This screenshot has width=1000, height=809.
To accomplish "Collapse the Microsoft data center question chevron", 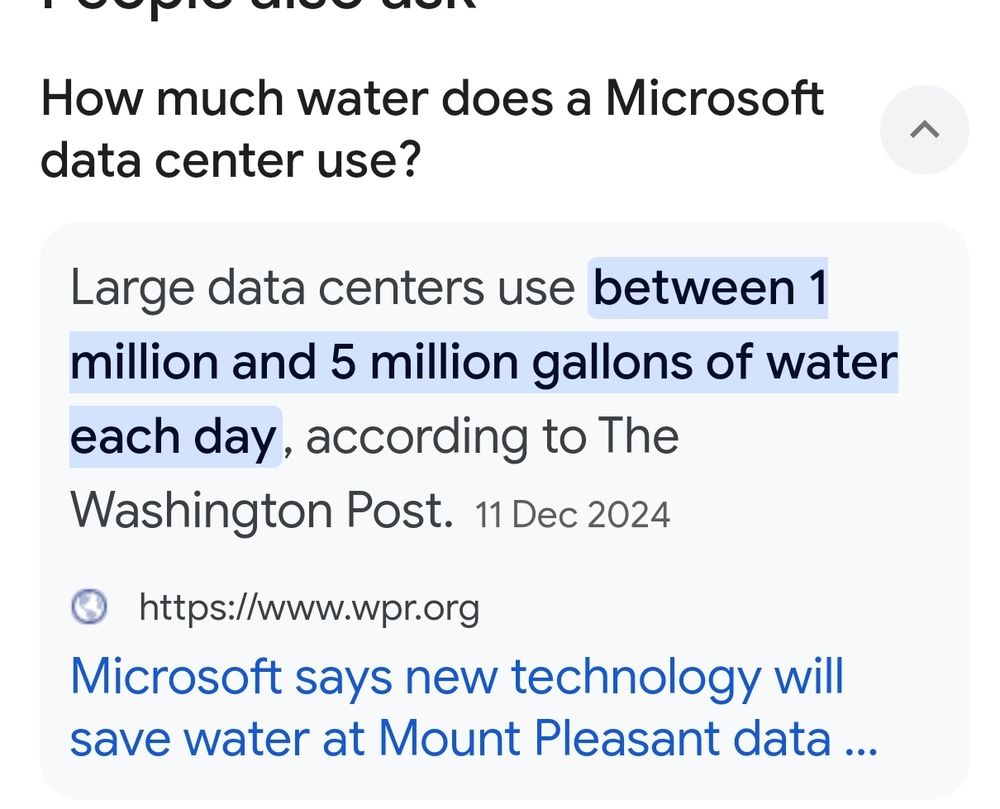I will tap(924, 129).
